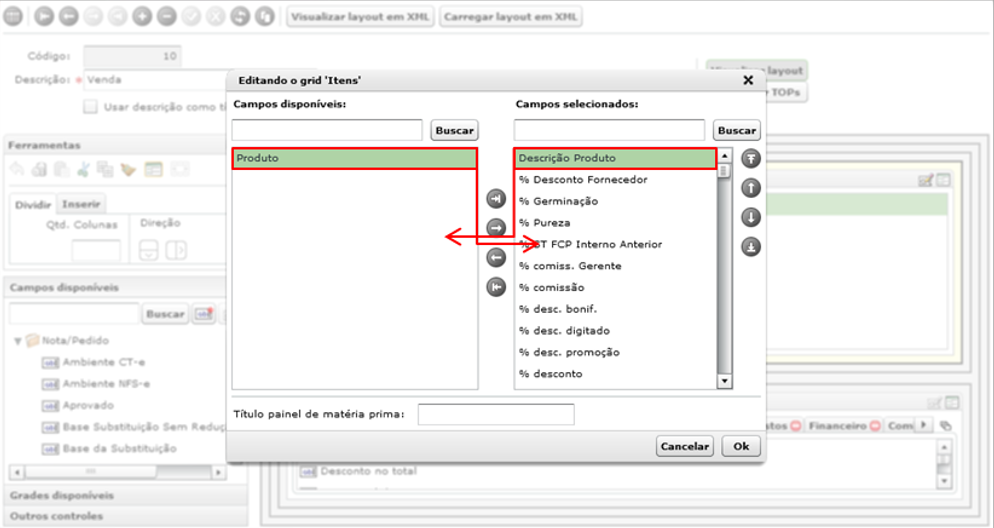
Task: Collapse the background Campos disponíveis panel header
Action: click(x=114, y=287)
